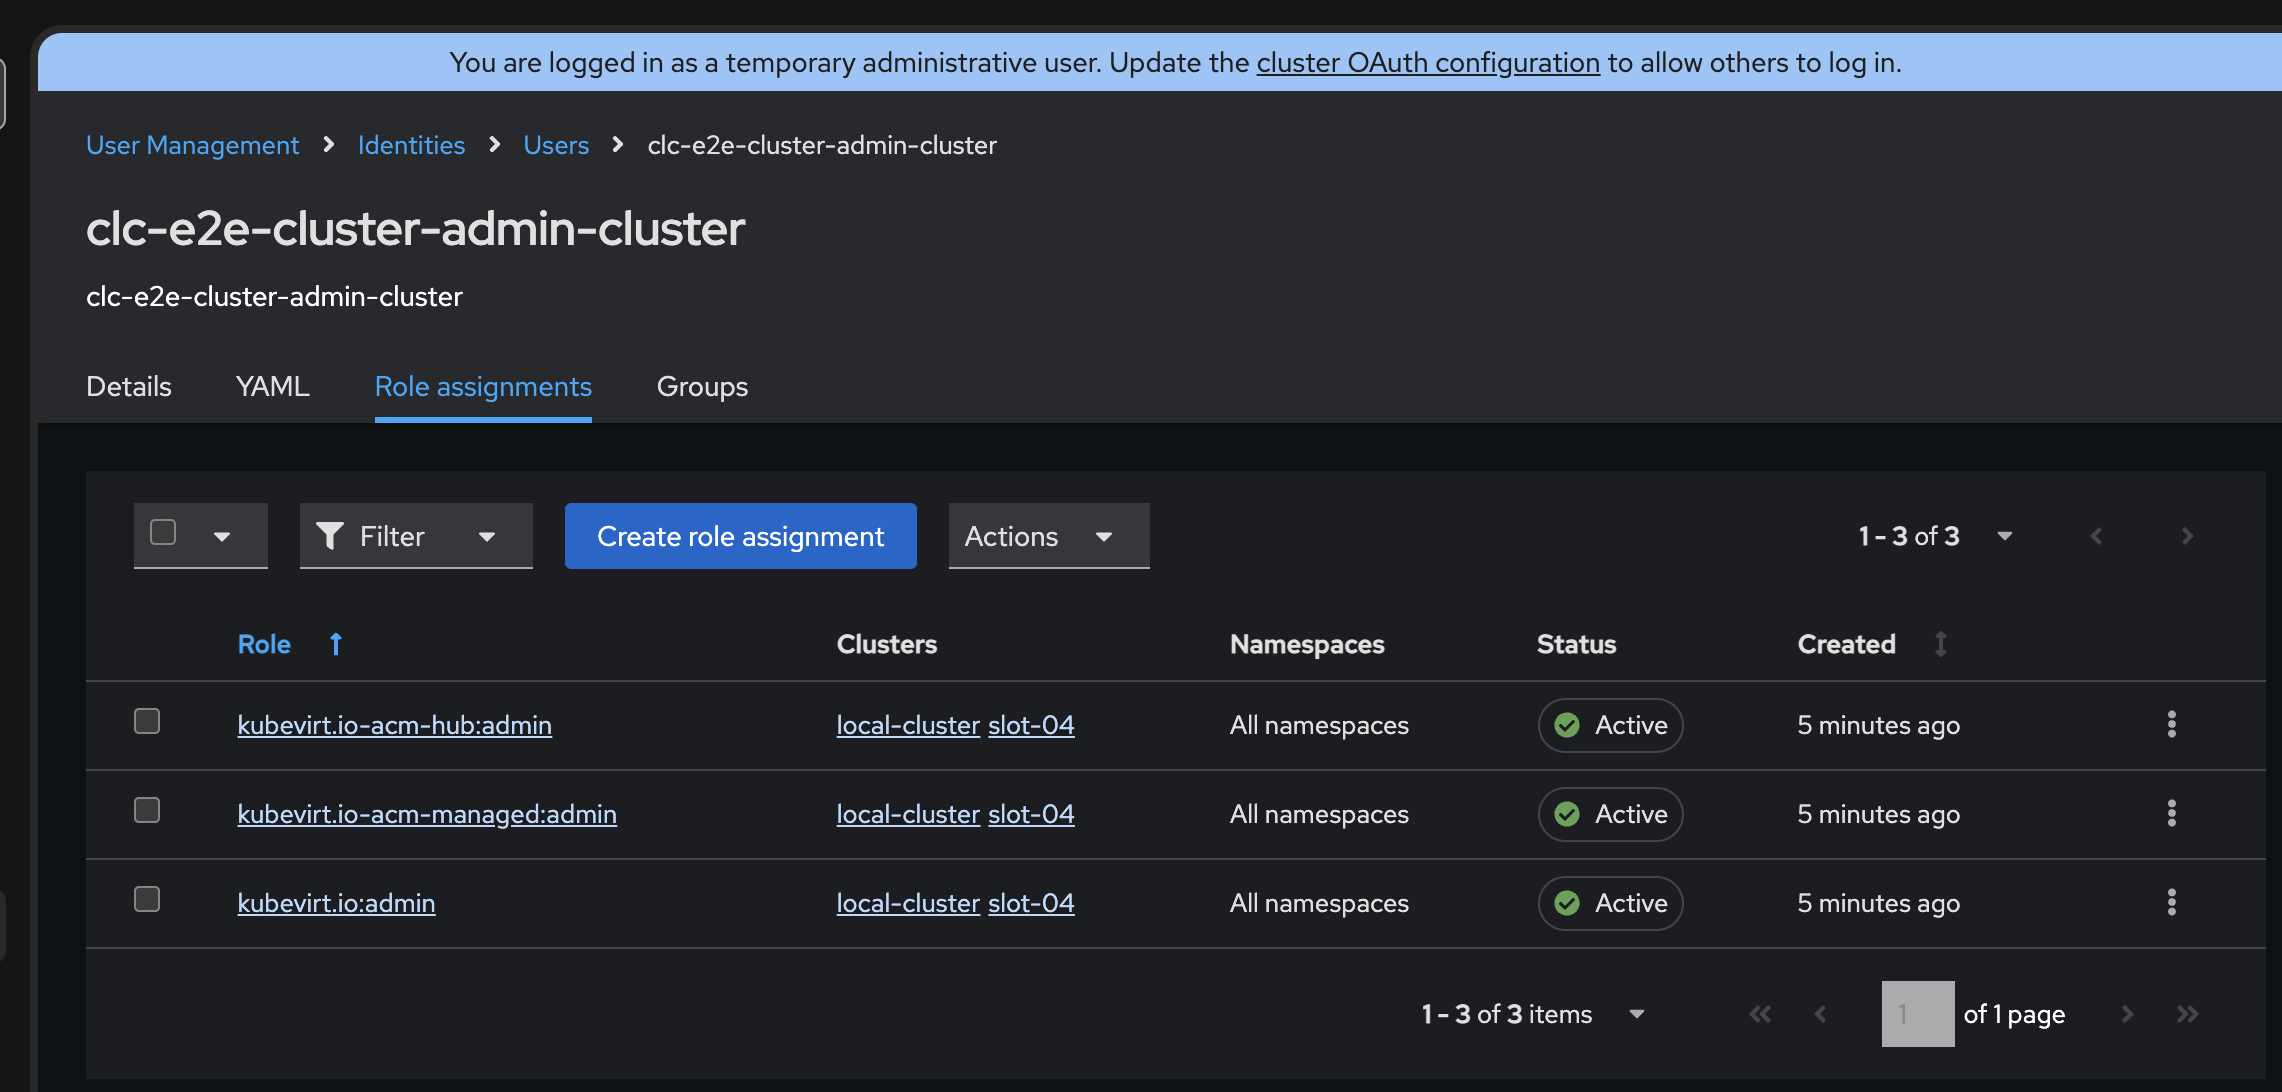Select checkbox for kubevirt.io-acm-hub:admin row
The image size is (2282, 1092).
click(x=147, y=721)
